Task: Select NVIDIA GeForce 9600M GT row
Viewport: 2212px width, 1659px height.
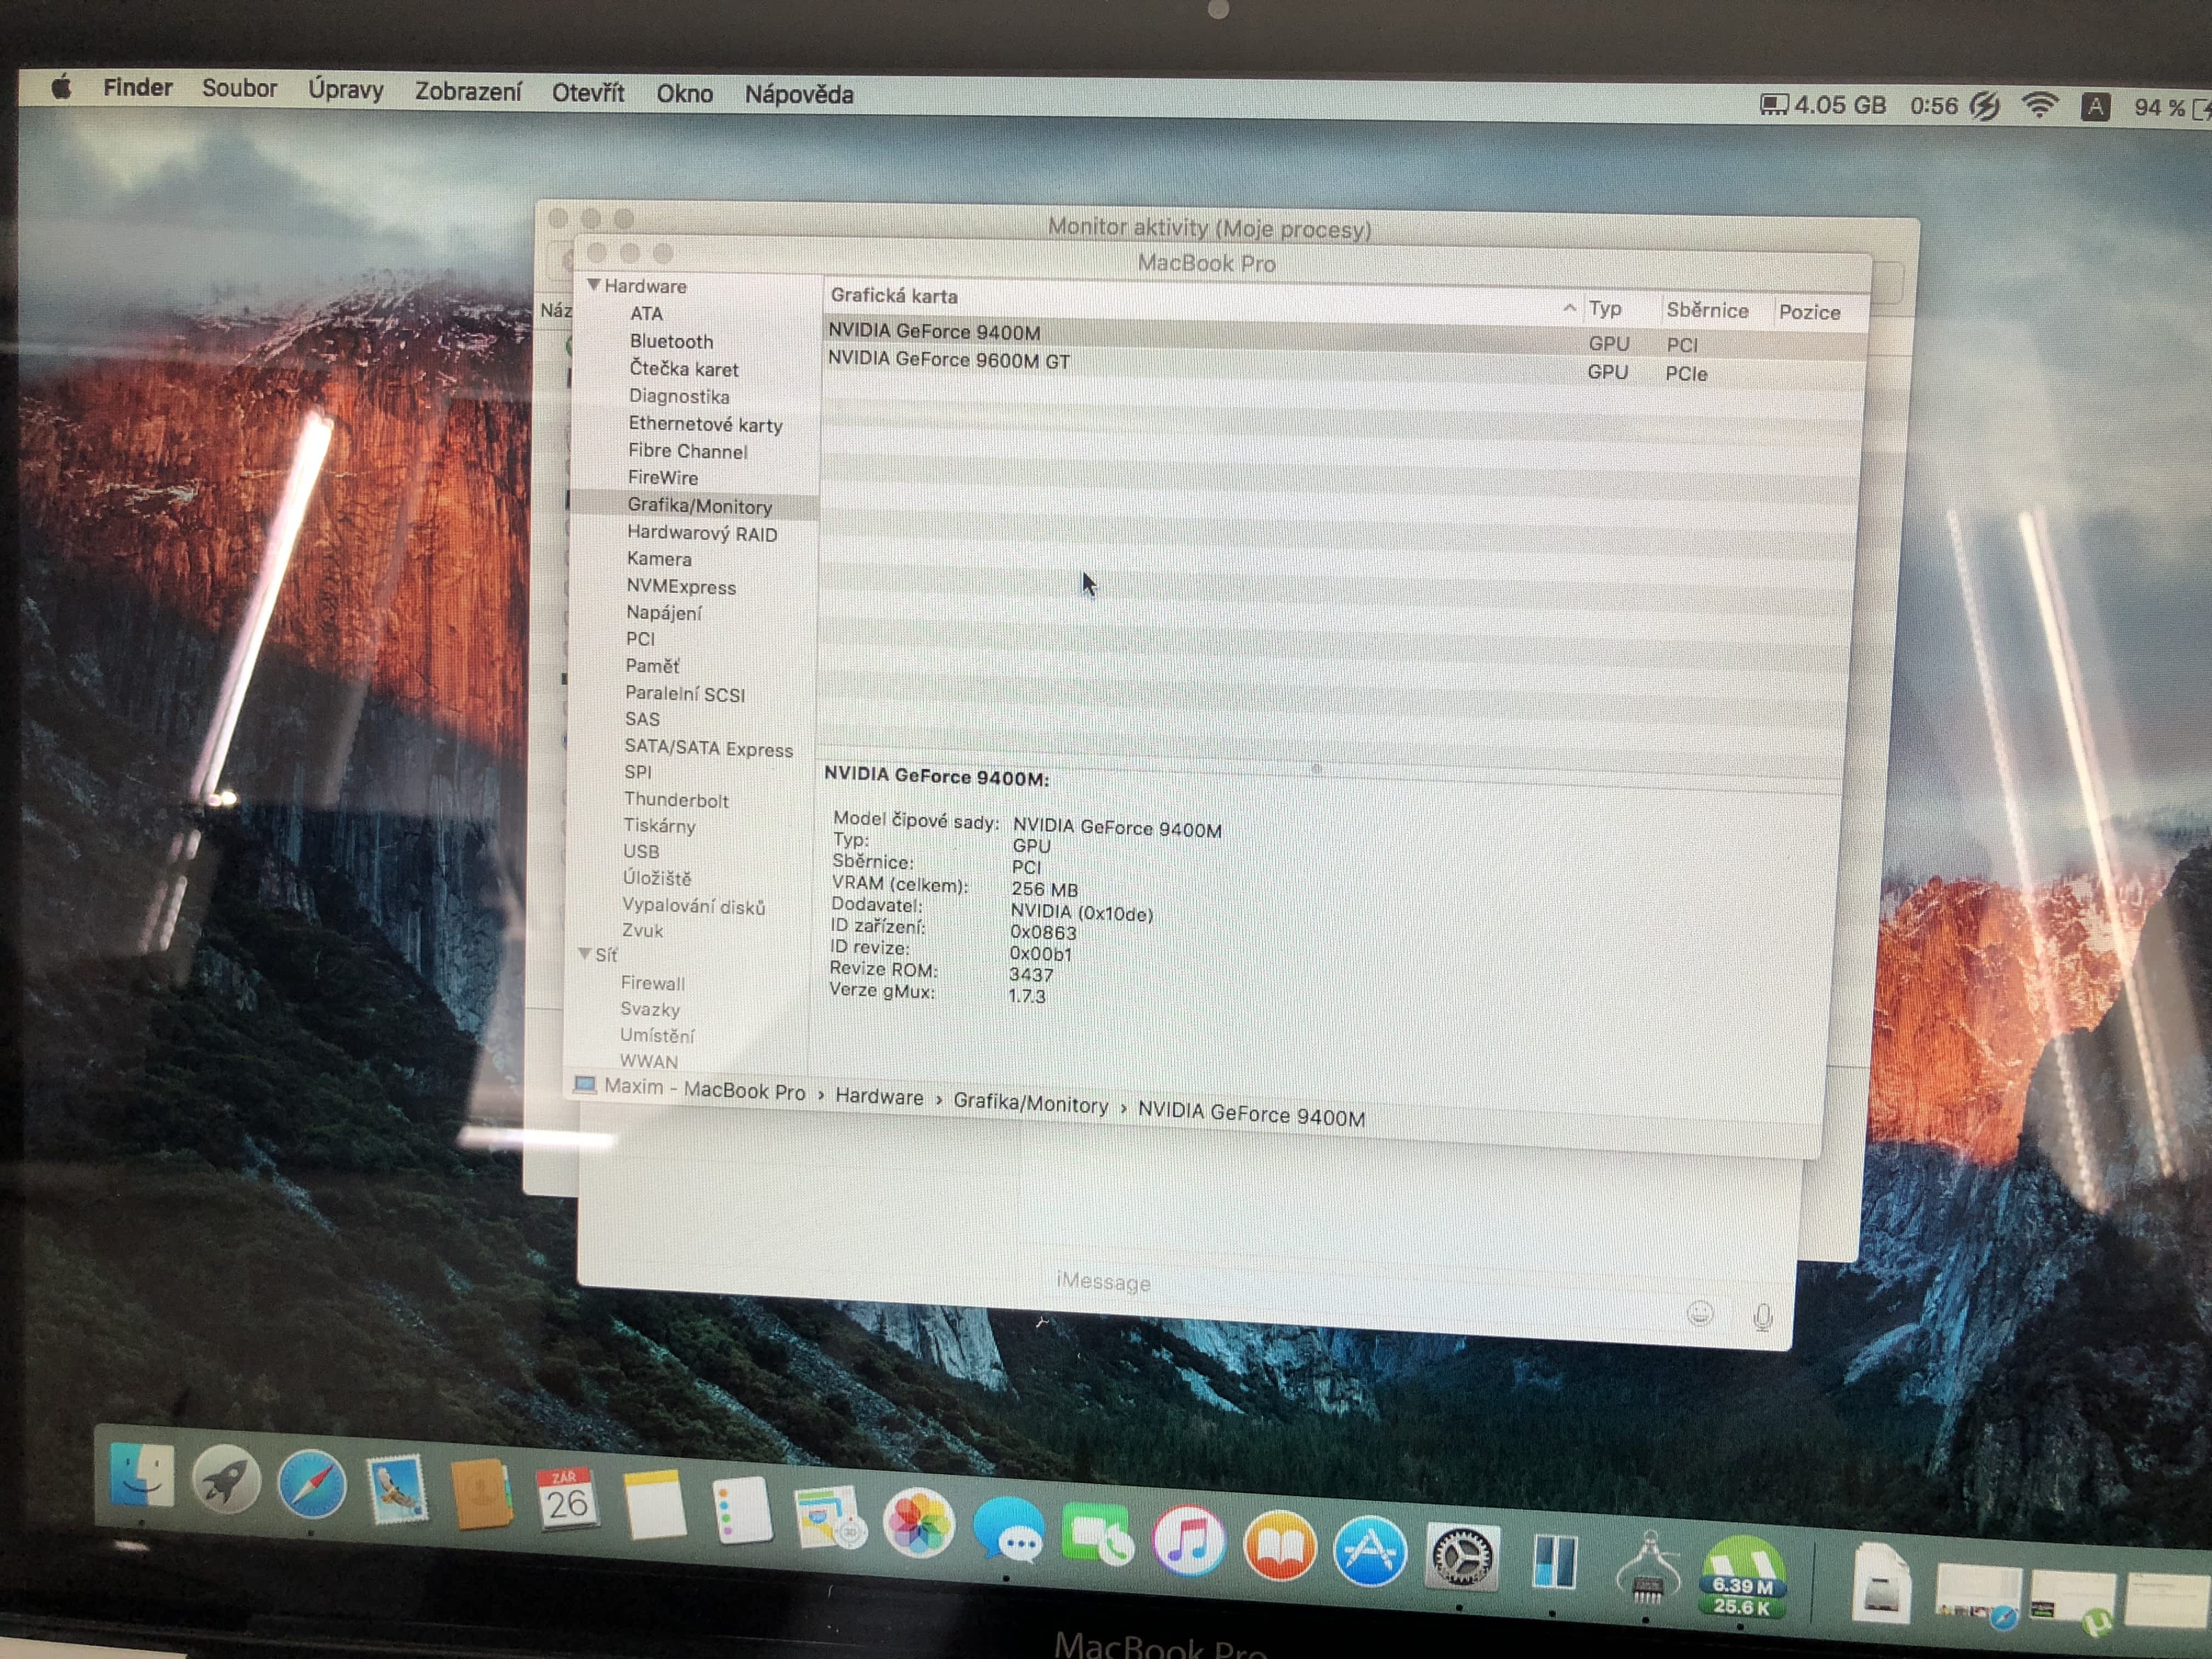Action: [x=948, y=360]
